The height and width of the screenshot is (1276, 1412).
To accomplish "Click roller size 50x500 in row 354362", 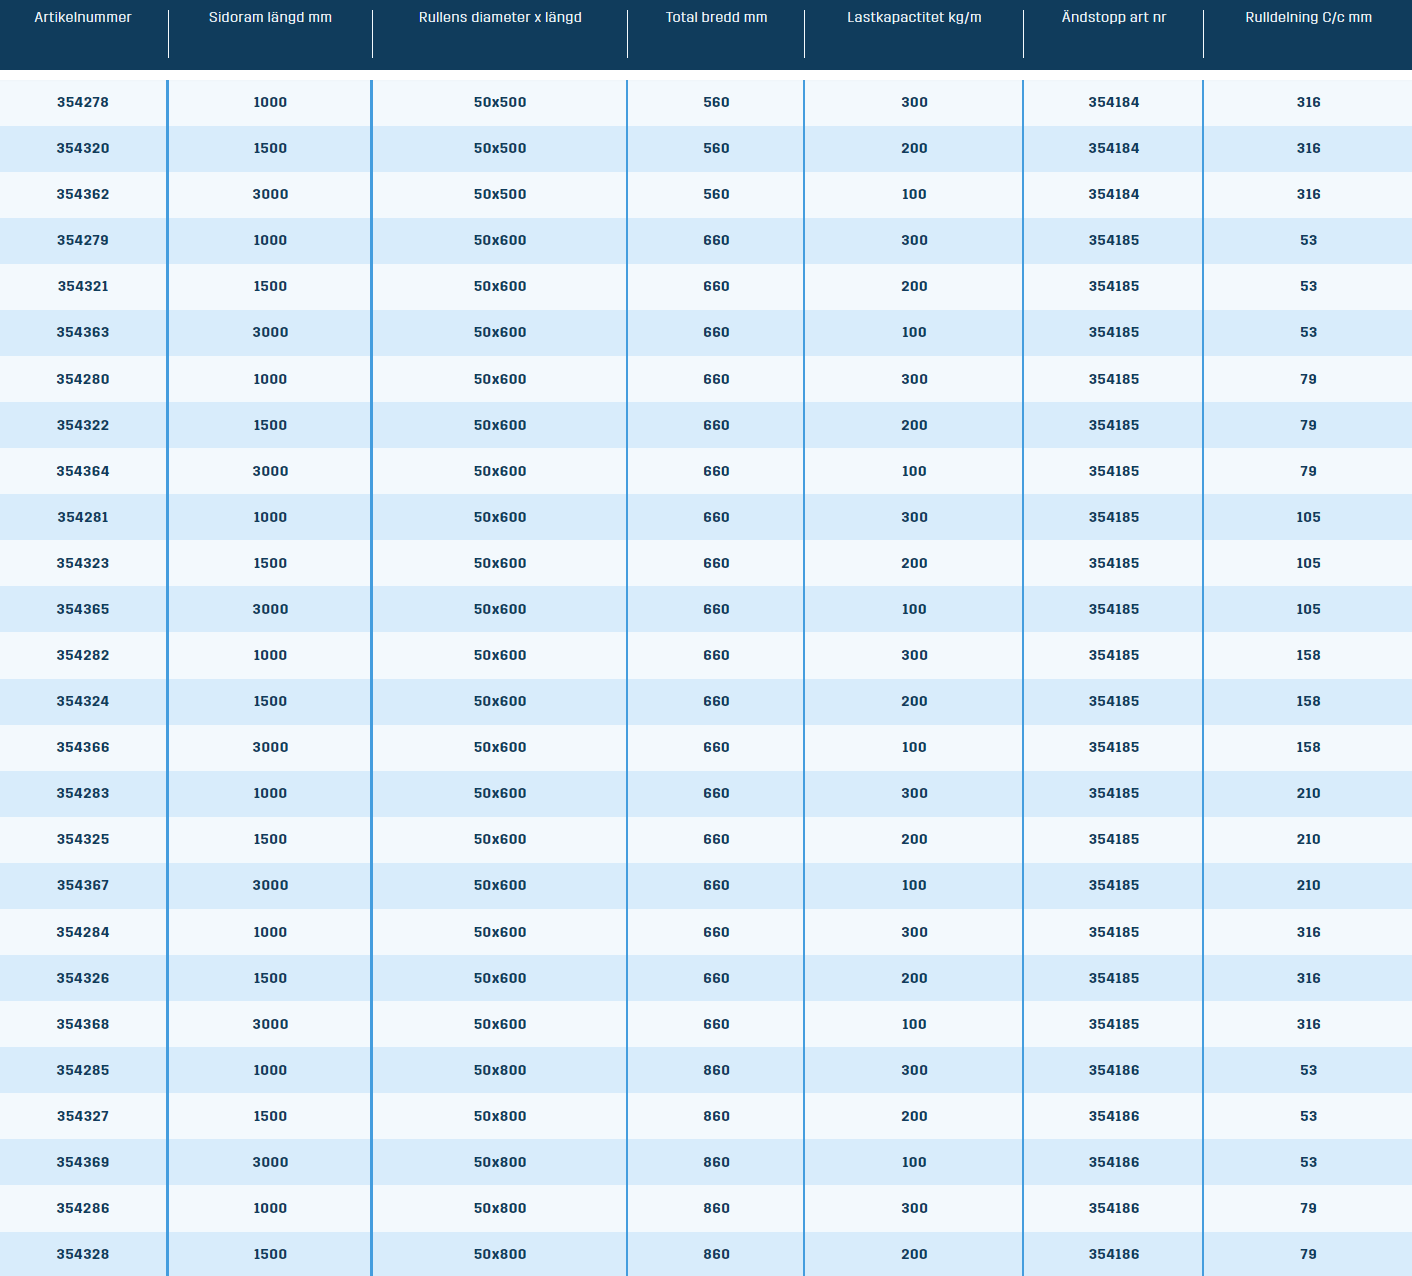I will tap(500, 194).
